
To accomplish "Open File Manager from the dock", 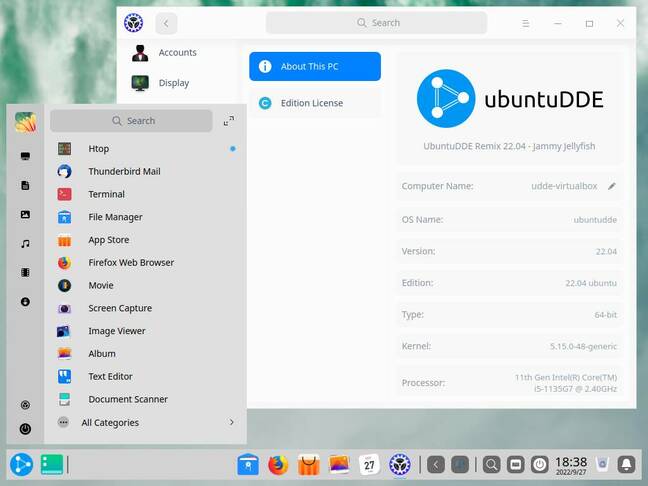I will pos(248,465).
